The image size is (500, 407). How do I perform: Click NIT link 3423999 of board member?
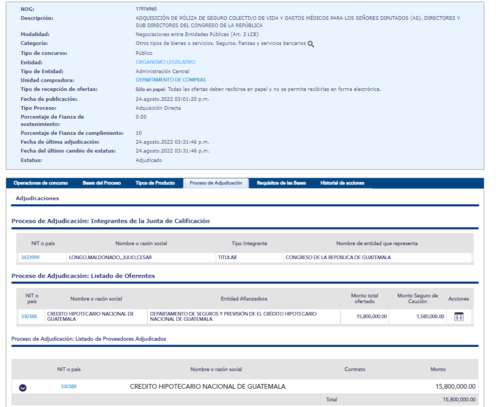click(x=30, y=257)
